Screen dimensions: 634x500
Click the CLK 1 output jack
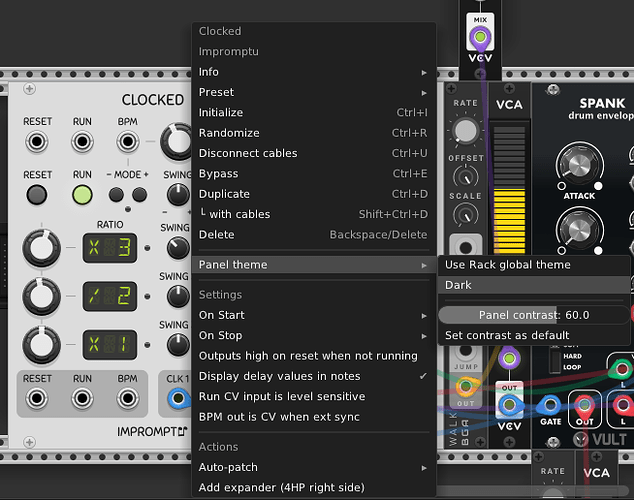point(178,398)
